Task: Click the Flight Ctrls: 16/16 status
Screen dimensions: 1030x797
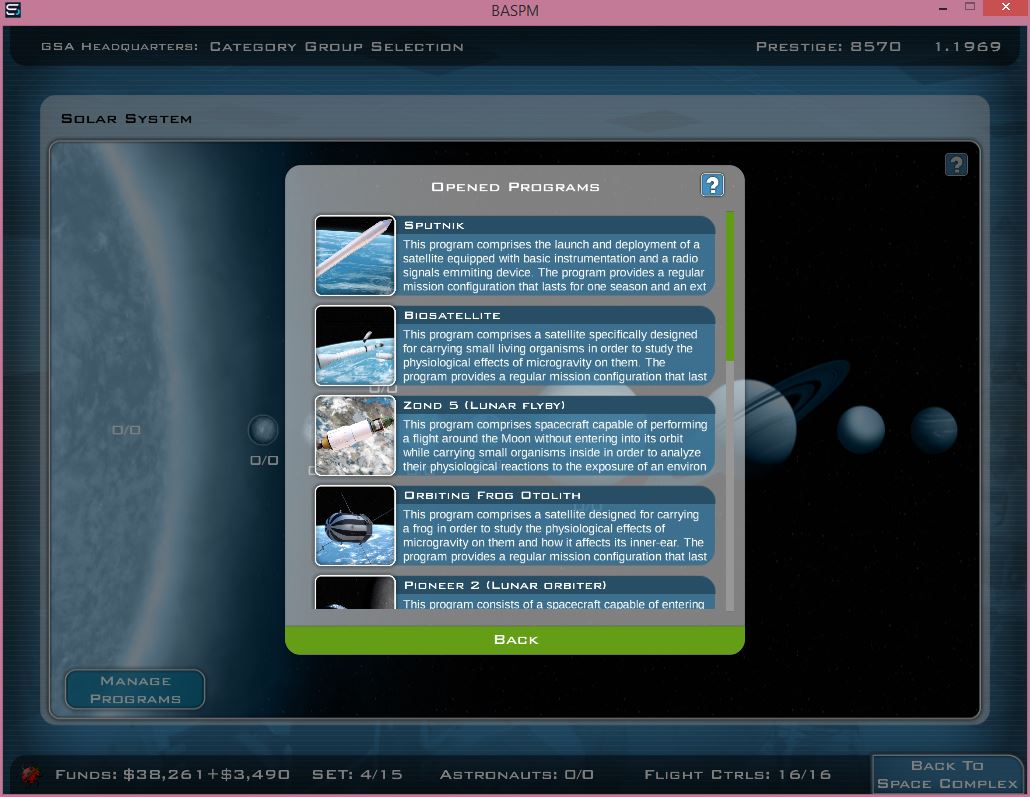Action: pos(737,775)
